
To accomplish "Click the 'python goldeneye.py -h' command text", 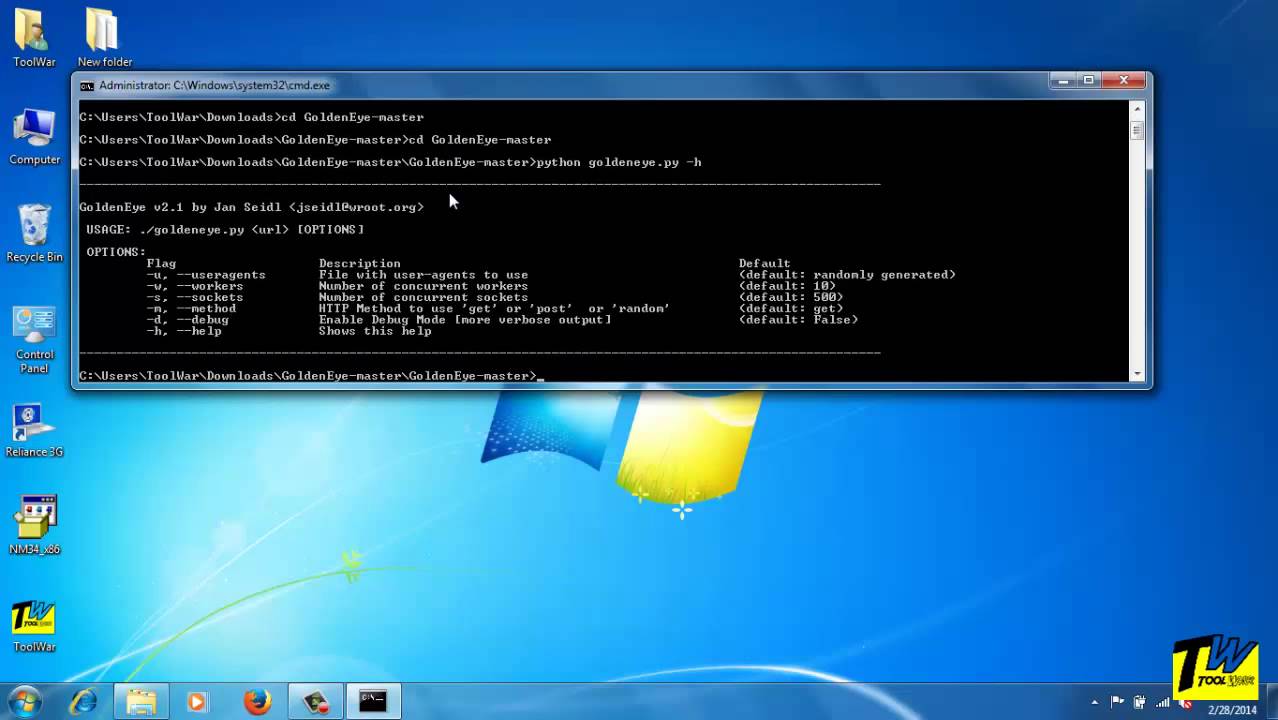I will [x=619, y=162].
